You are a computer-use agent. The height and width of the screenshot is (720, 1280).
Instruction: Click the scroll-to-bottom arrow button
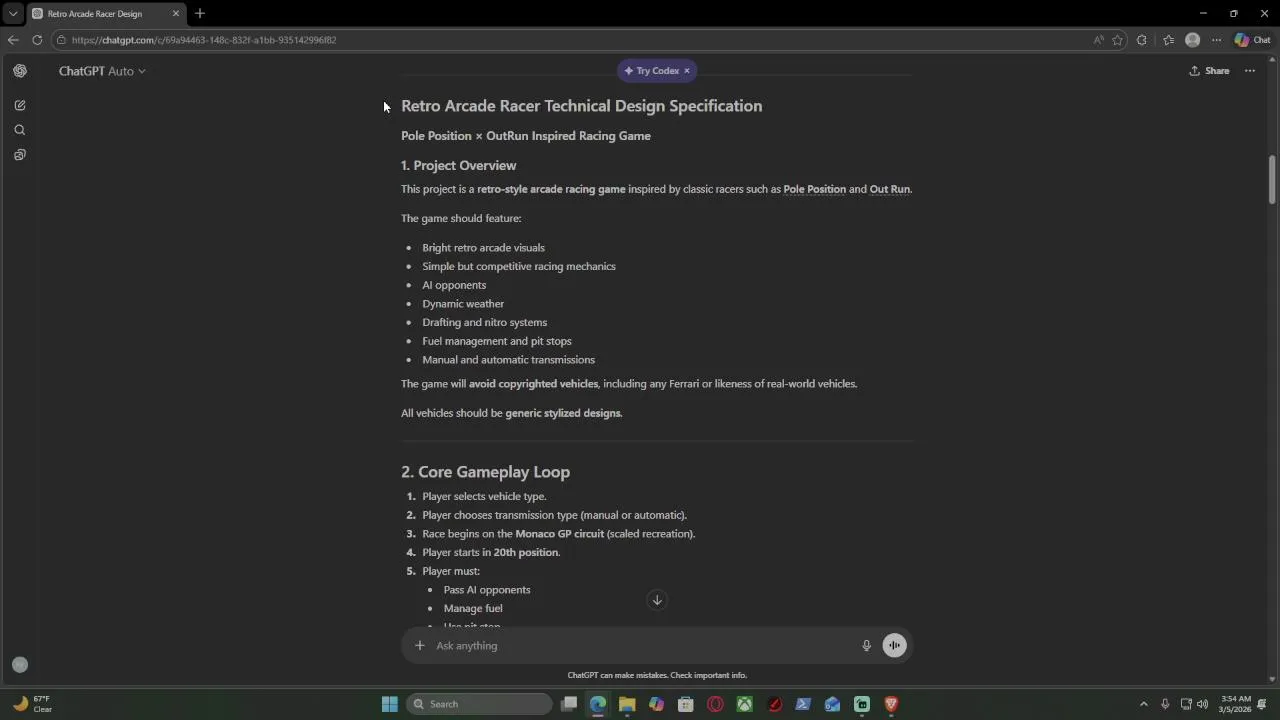[657, 600]
